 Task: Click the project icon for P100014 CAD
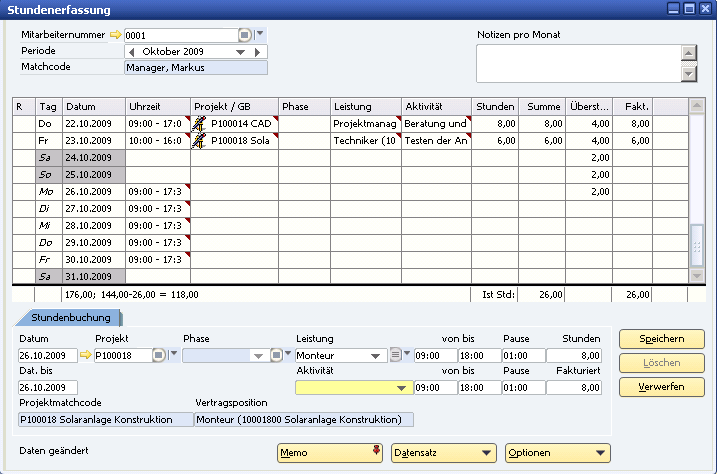(199, 123)
